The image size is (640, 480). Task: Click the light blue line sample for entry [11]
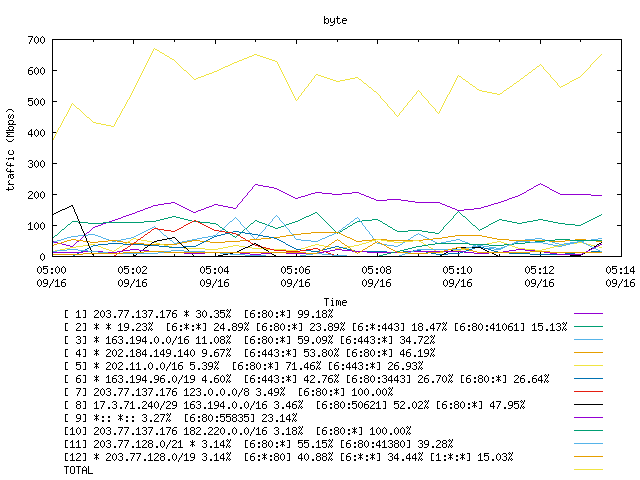588,444
